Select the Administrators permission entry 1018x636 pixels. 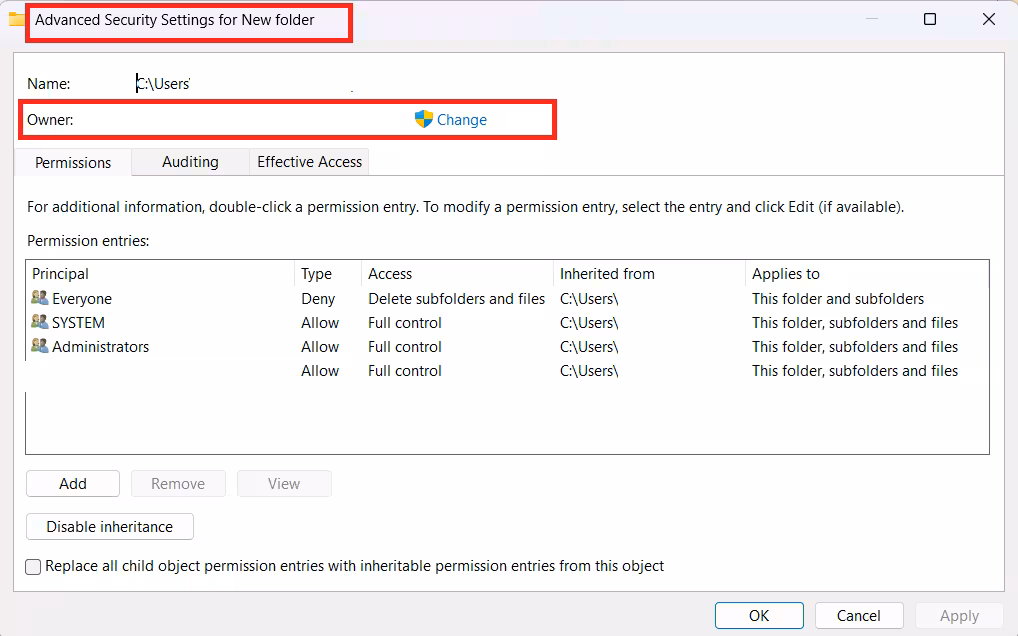[x=507, y=347]
